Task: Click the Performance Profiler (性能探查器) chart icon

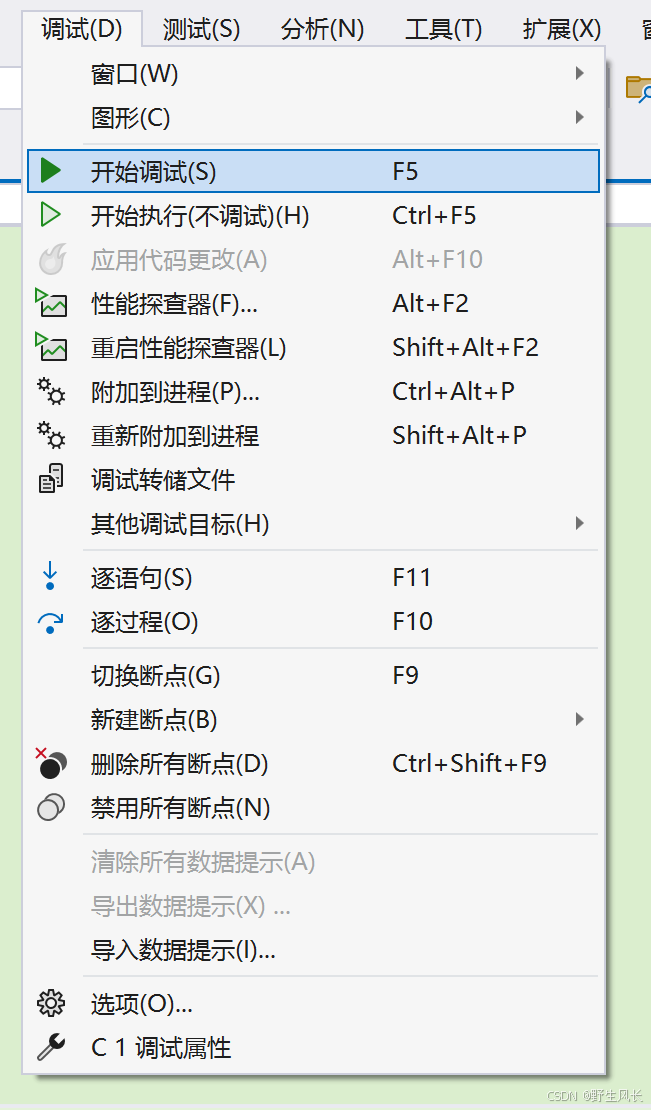Action: 50,303
